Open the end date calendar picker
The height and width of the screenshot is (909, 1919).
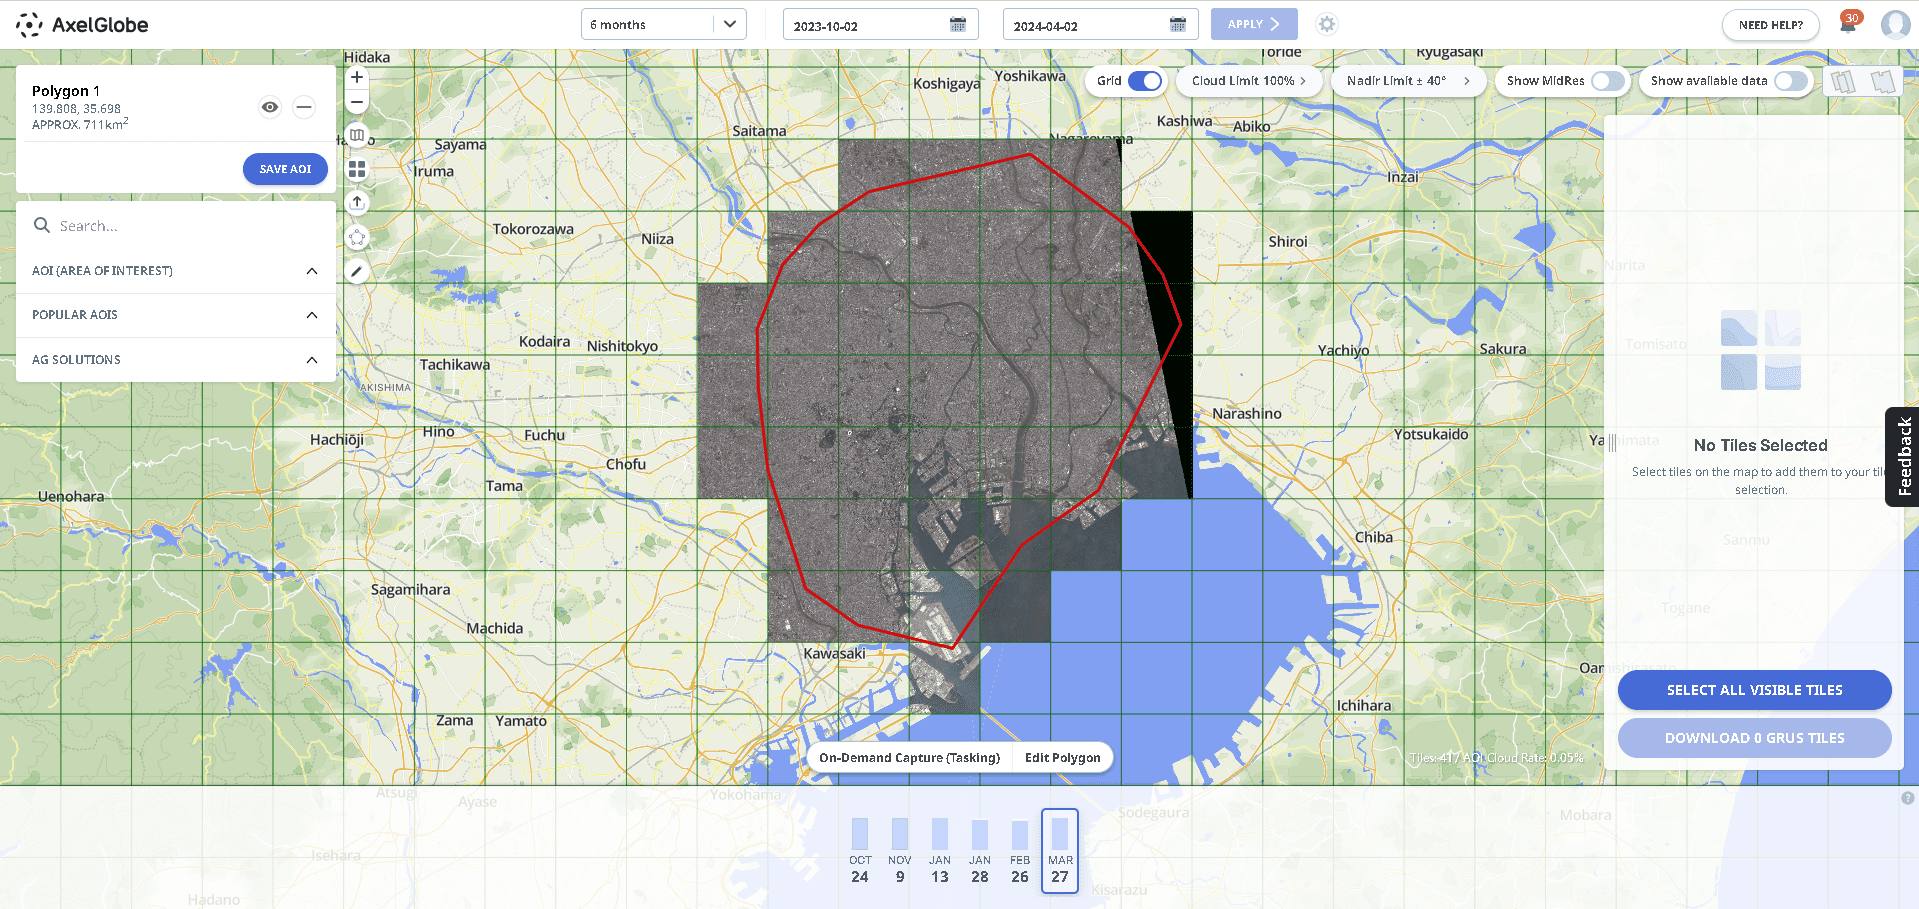point(1177,25)
